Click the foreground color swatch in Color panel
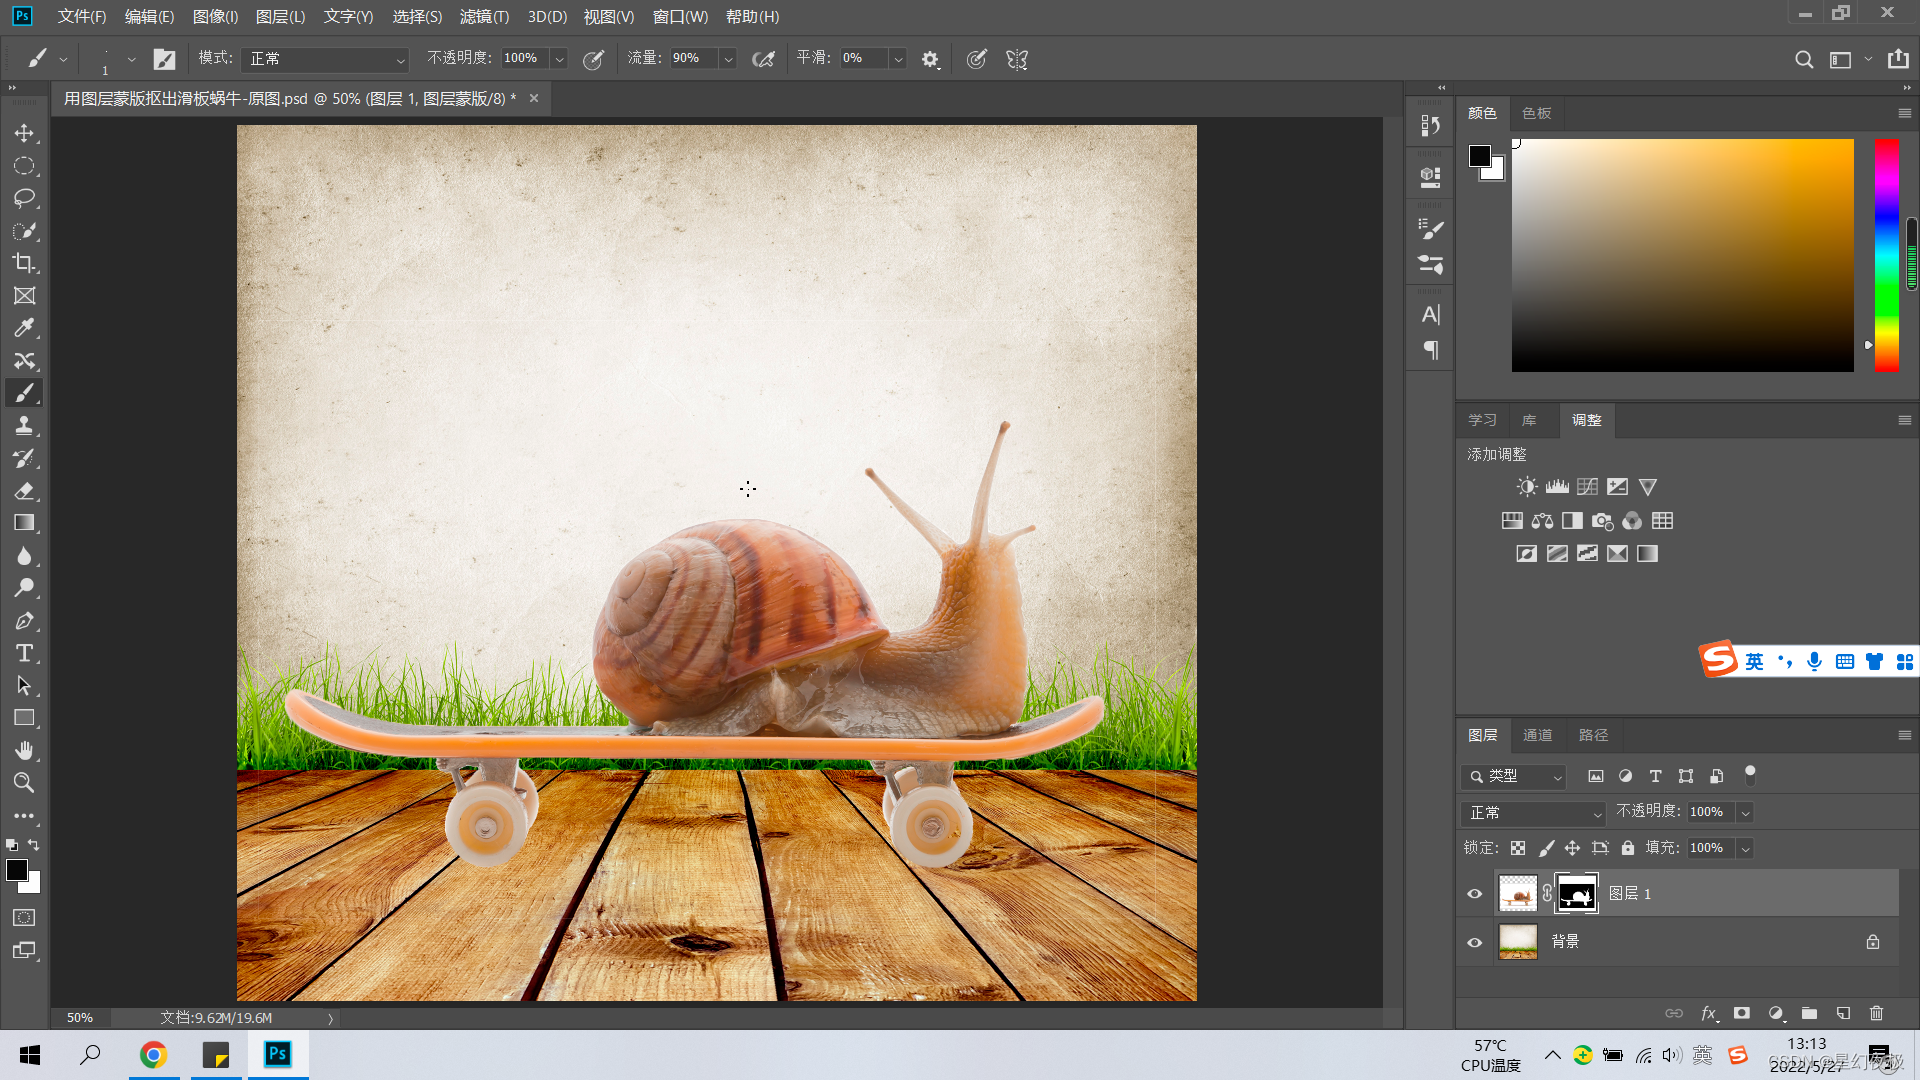Viewport: 1920px width, 1080px height. [x=1479, y=156]
